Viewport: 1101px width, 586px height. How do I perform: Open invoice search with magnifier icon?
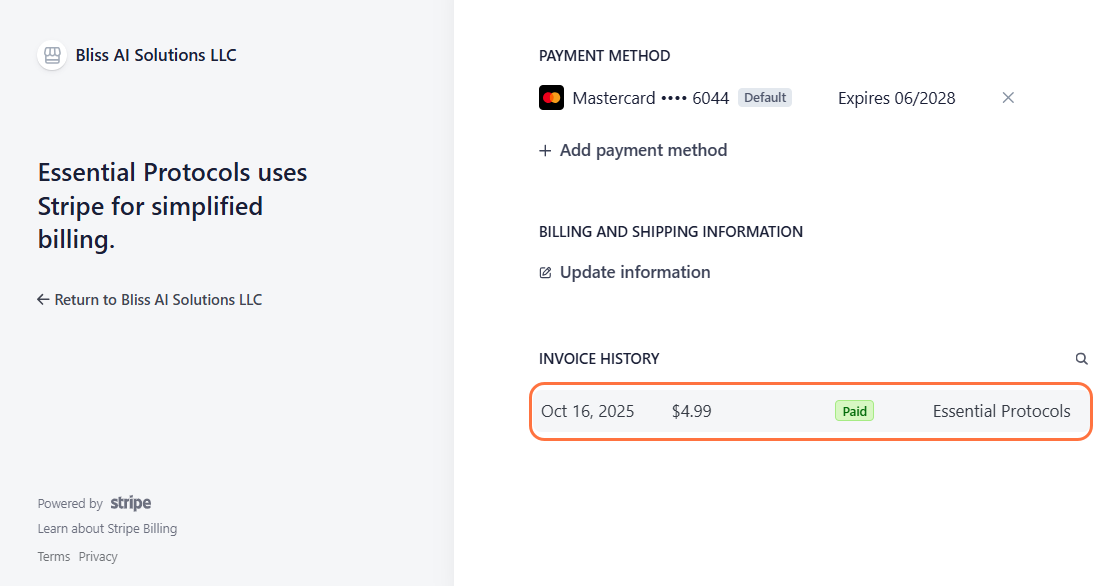[1081, 359]
